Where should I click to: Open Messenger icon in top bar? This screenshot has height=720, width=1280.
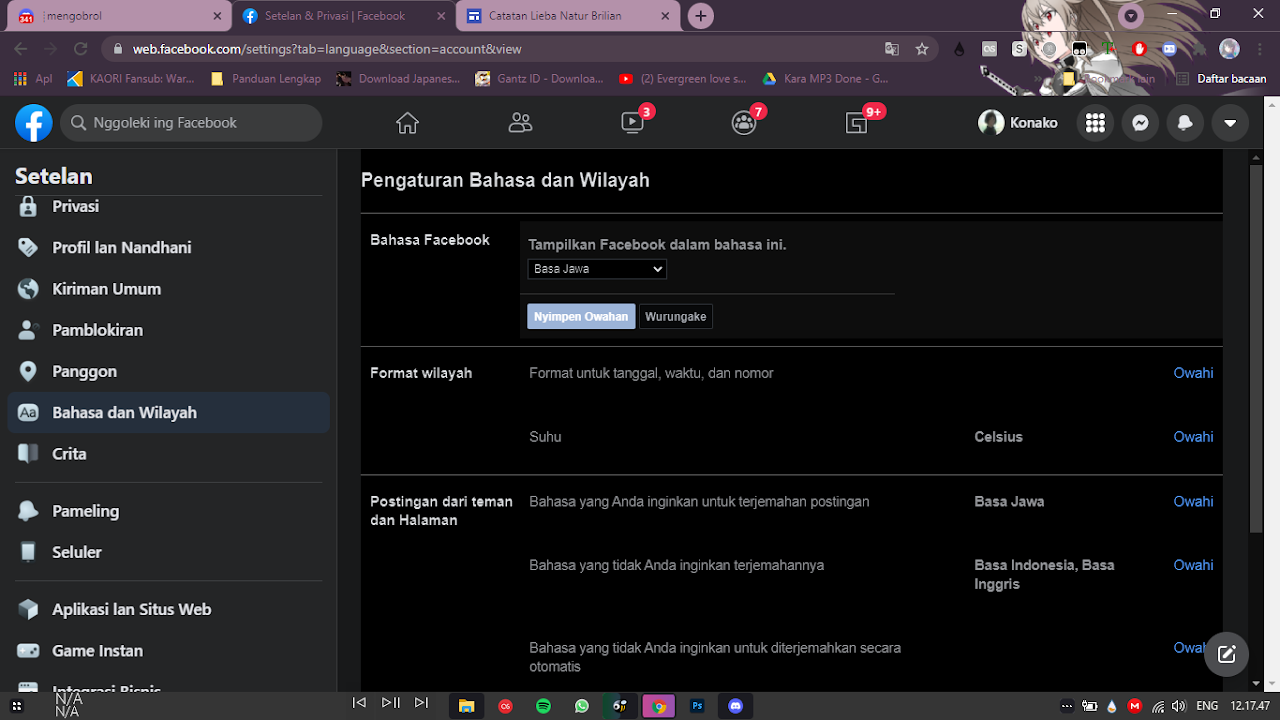(x=1140, y=123)
